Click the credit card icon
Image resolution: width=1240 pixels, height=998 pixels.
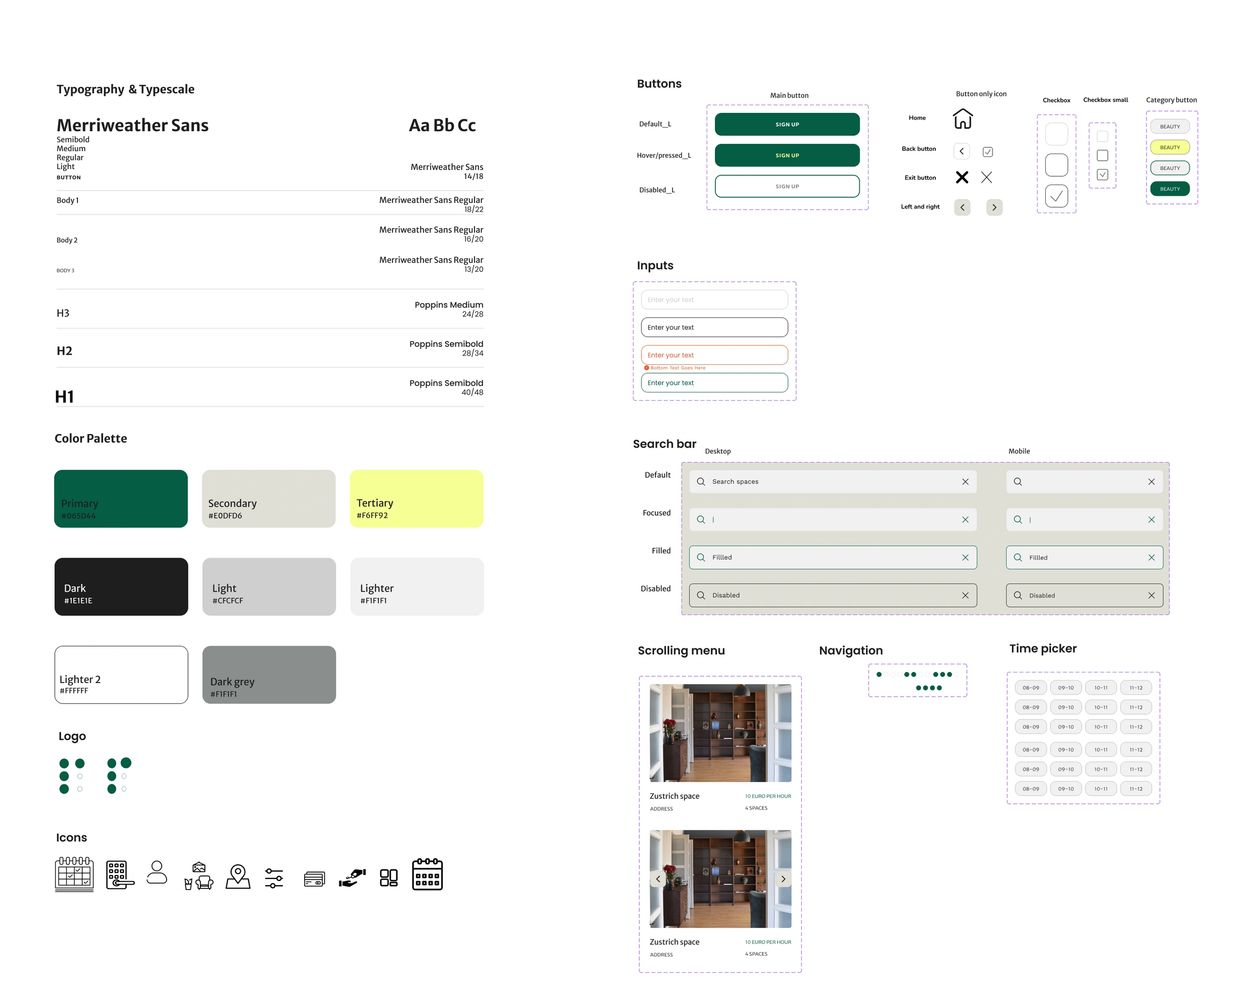pyautogui.click(x=314, y=880)
